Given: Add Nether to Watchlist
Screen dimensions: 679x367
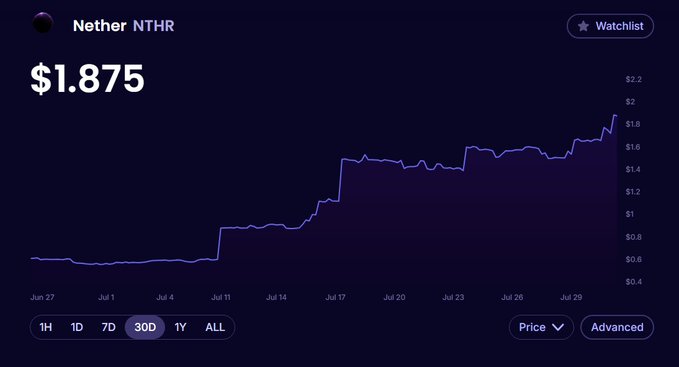Looking at the screenshot, I should tap(610, 26).
